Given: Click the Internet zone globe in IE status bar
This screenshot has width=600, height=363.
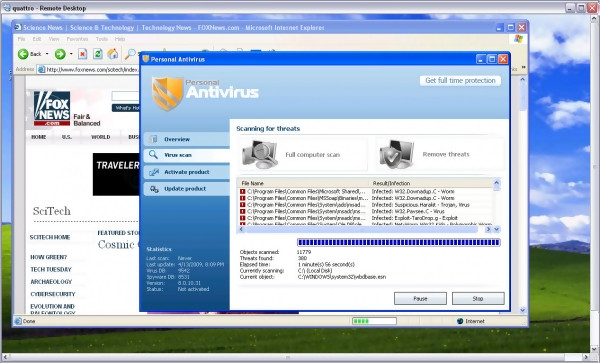Looking at the screenshot, I should click(460, 321).
